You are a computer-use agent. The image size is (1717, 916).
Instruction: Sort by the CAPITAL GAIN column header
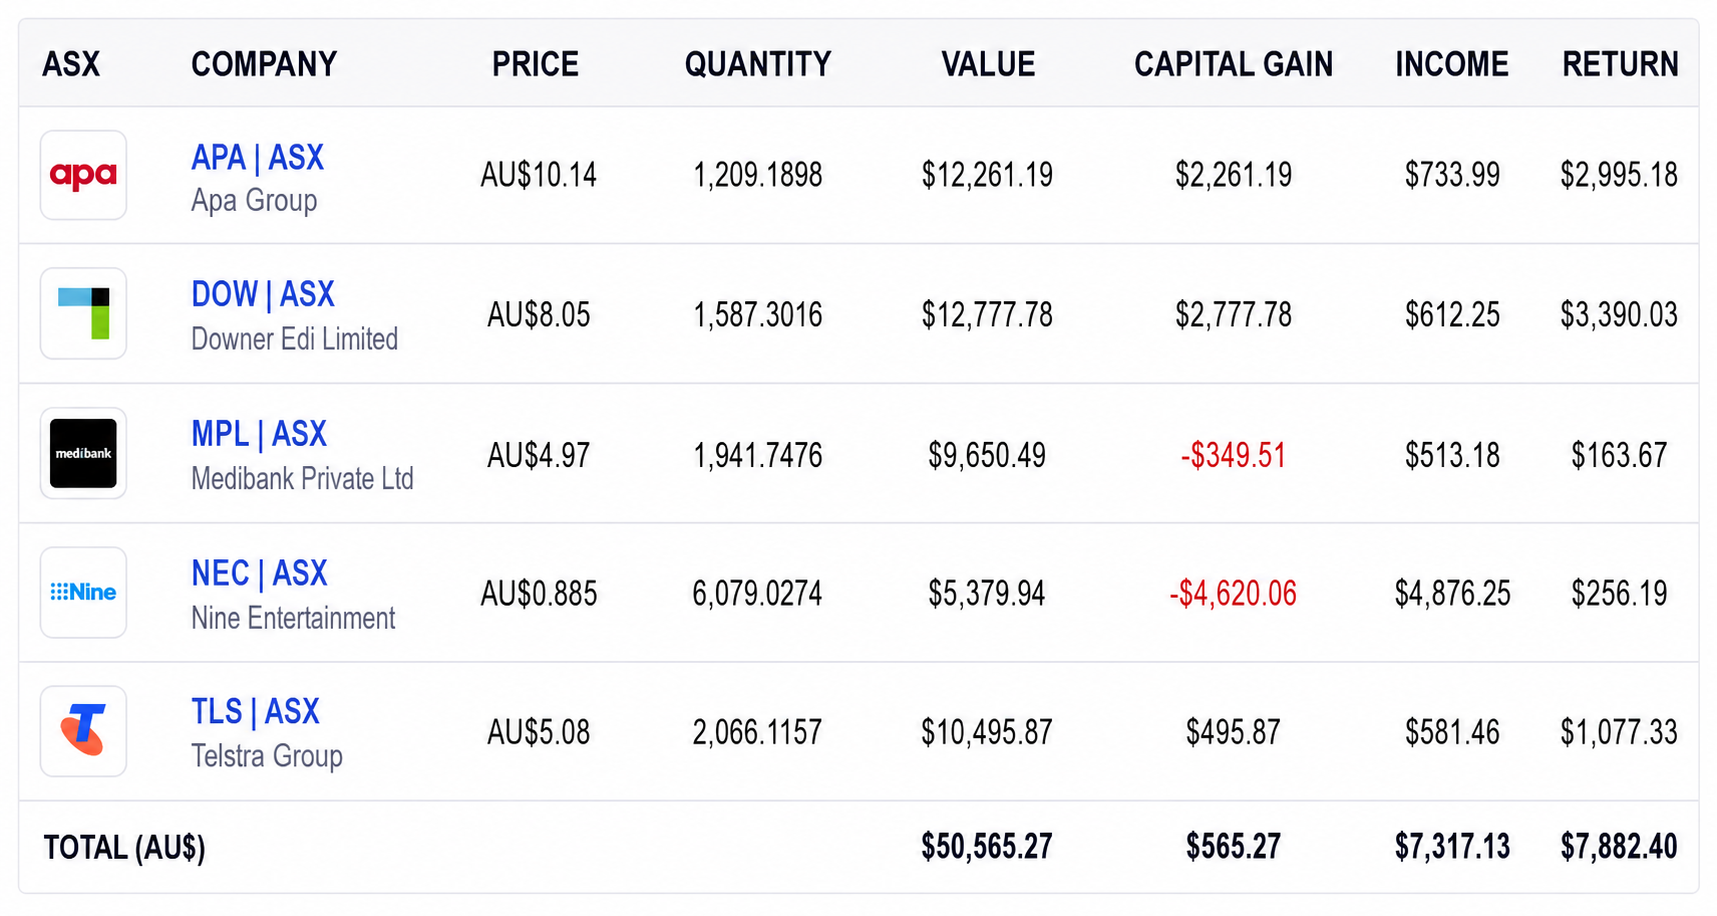coord(1233,64)
